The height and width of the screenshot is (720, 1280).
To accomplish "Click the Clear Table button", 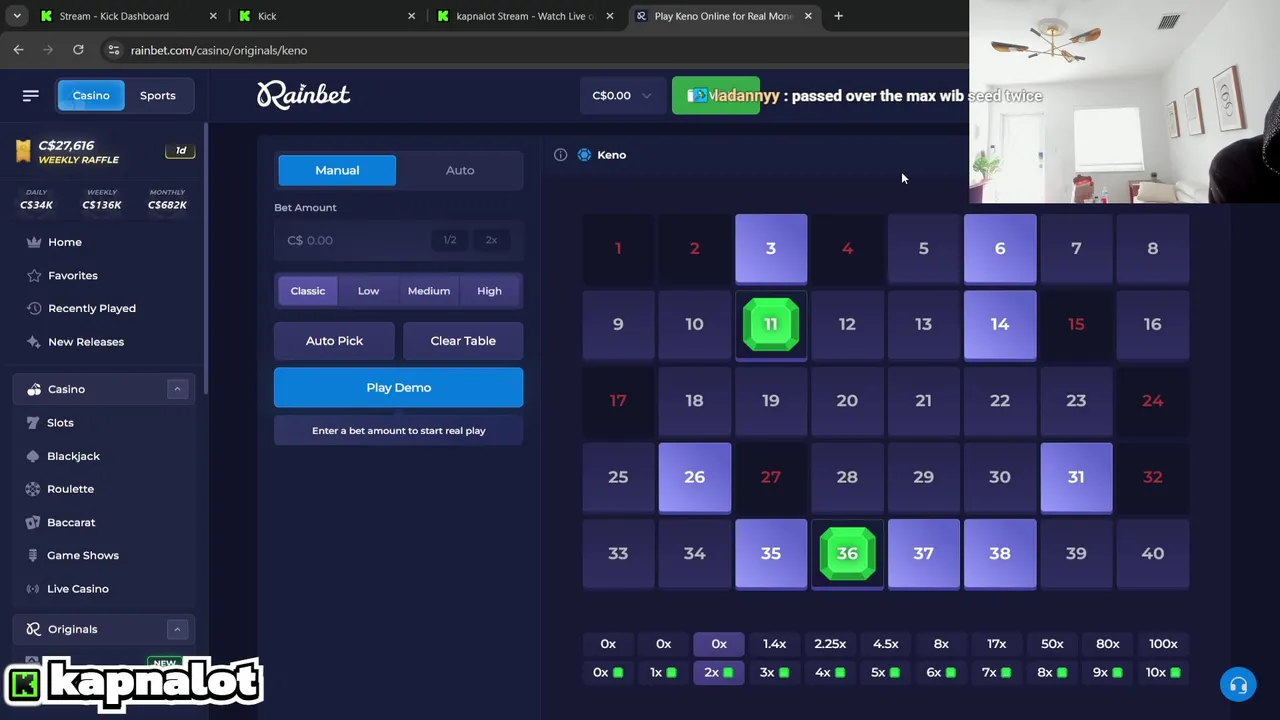I will click(x=463, y=341).
